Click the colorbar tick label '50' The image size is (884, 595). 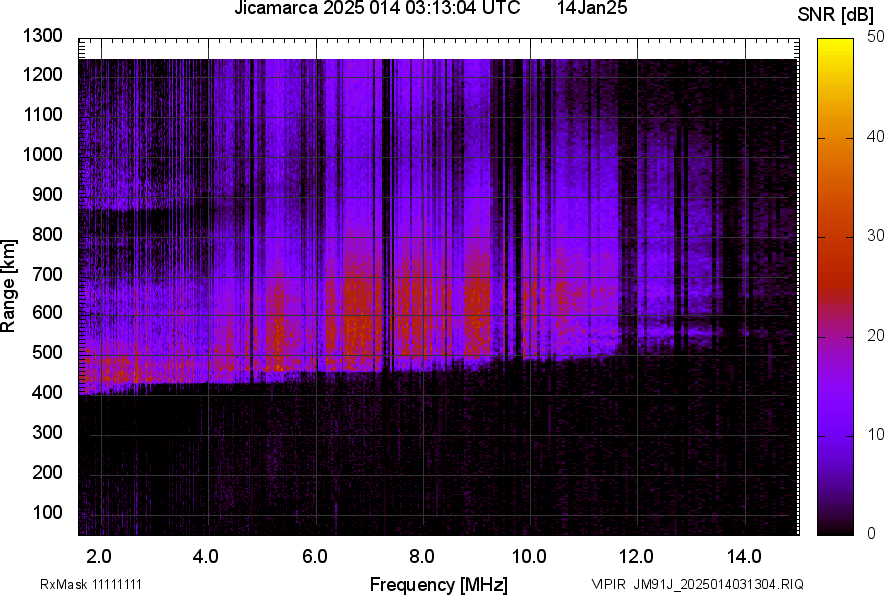(875, 37)
